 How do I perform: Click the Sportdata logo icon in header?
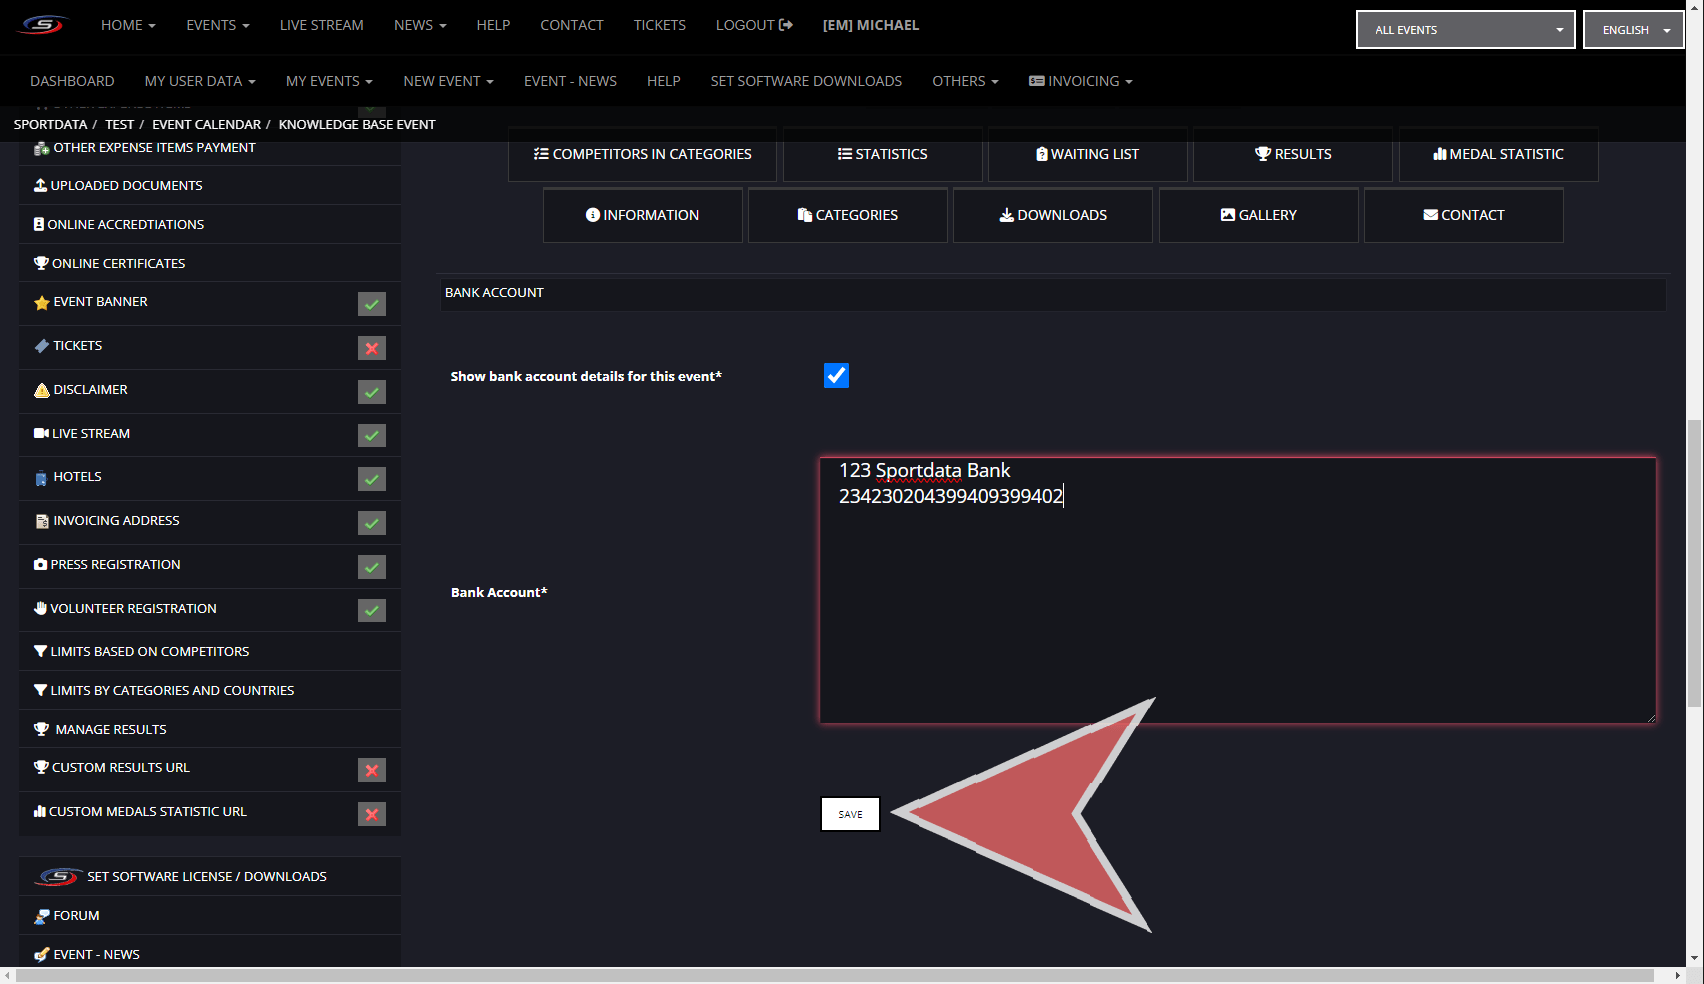tap(43, 25)
